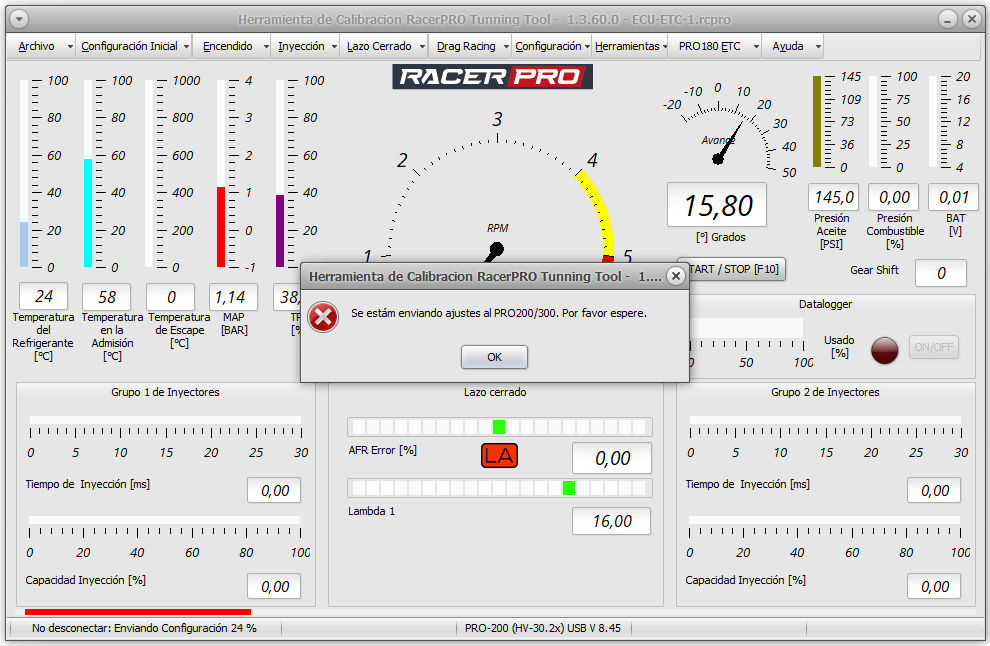Click the red error icon in dialog

tap(323, 316)
